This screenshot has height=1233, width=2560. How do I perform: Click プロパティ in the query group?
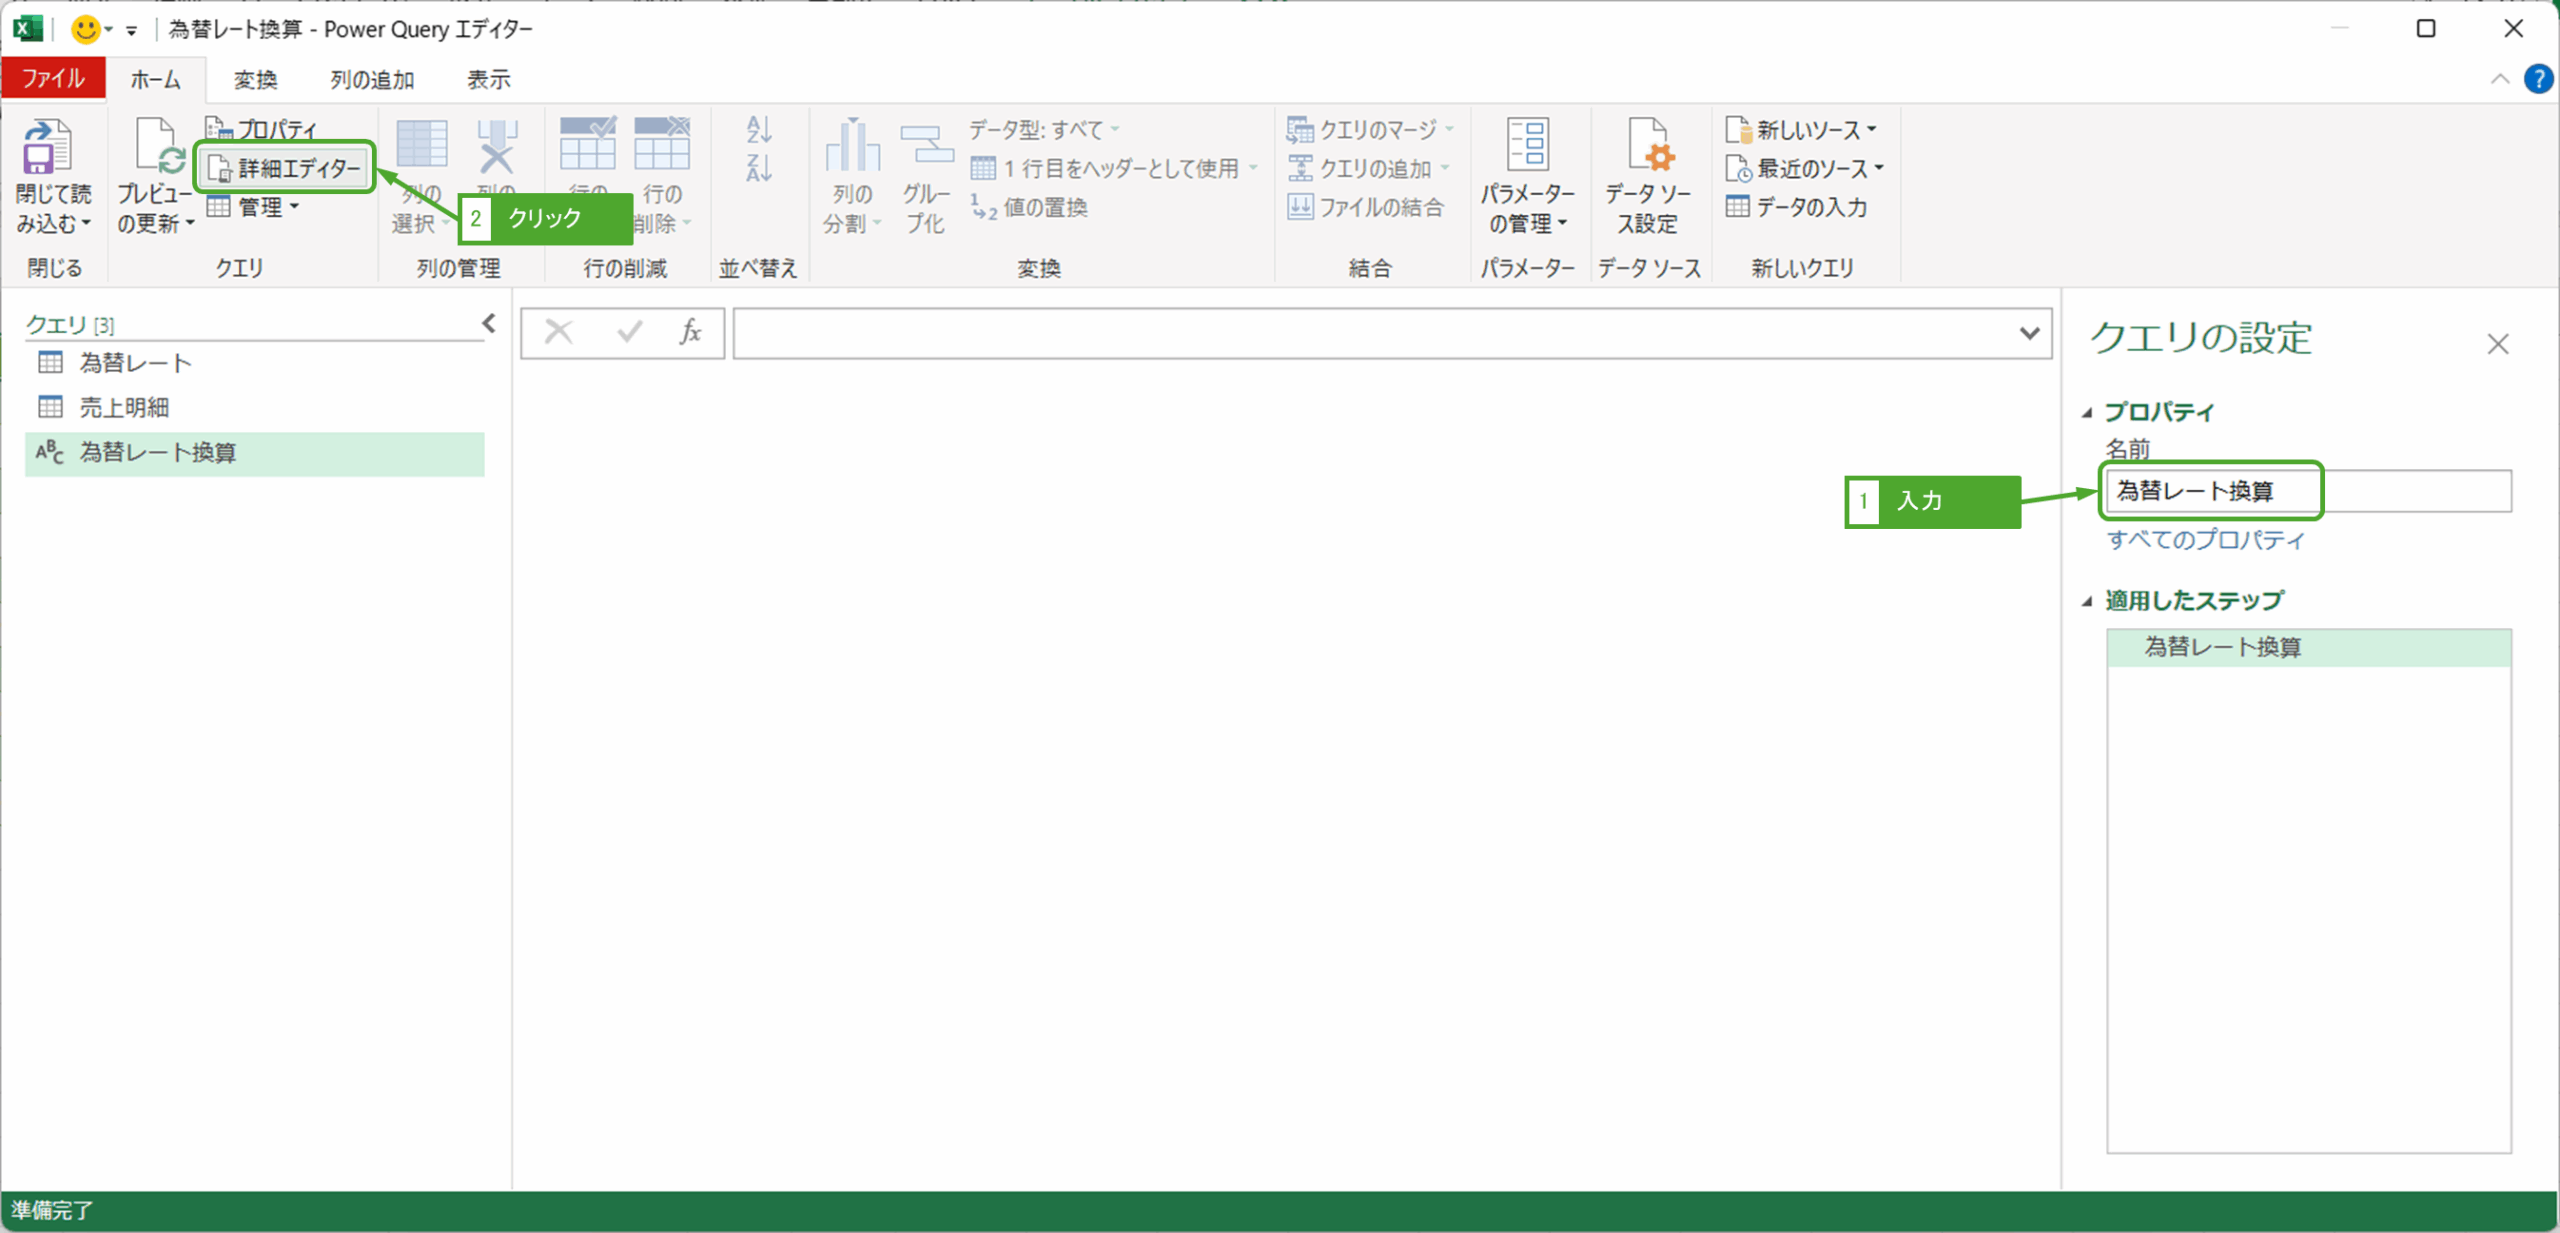(262, 129)
